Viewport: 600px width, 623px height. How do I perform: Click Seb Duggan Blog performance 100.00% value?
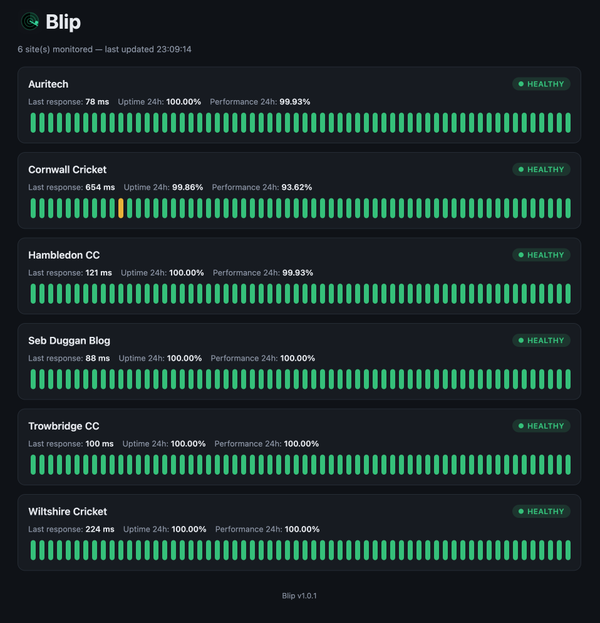click(298, 358)
